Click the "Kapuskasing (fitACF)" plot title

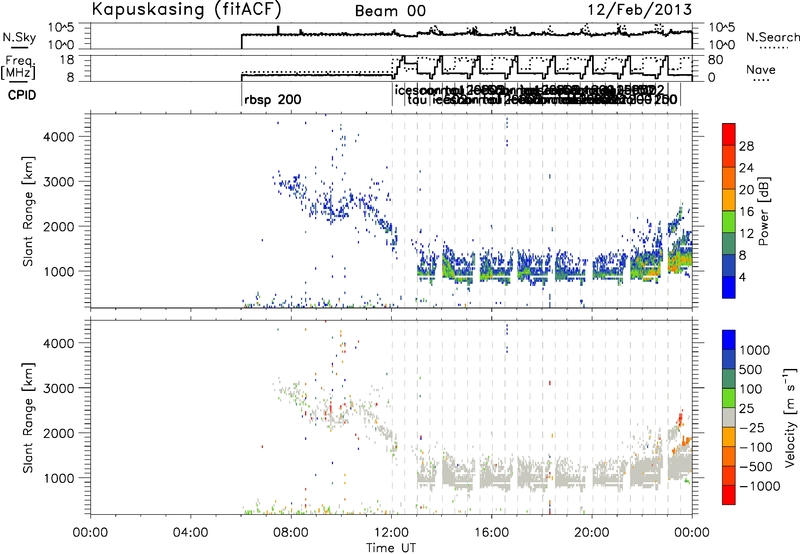click(x=186, y=9)
